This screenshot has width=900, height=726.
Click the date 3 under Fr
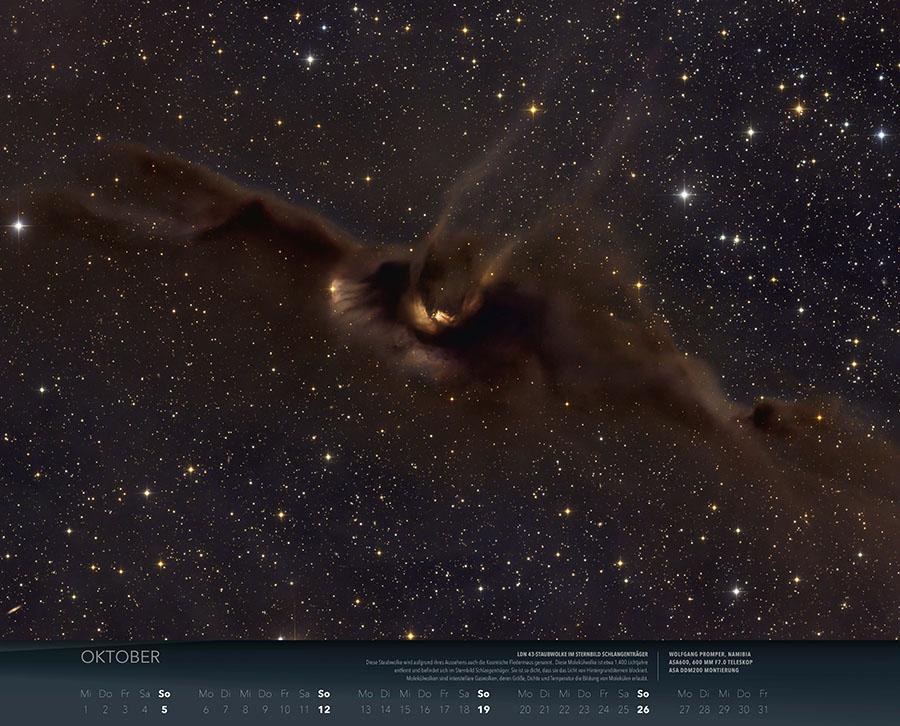click(125, 709)
